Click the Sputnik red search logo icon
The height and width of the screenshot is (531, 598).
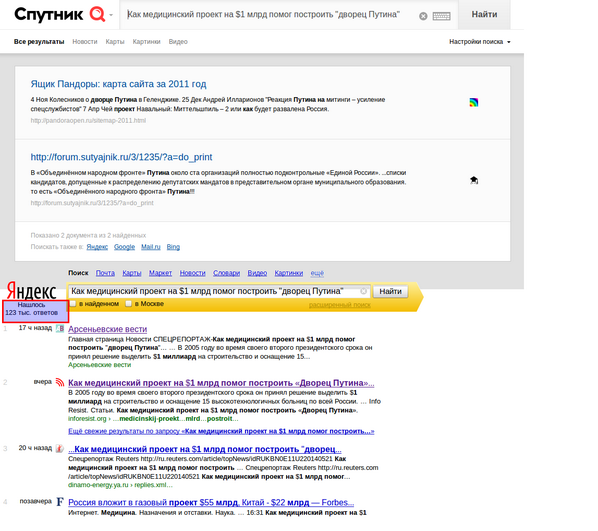click(x=97, y=14)
